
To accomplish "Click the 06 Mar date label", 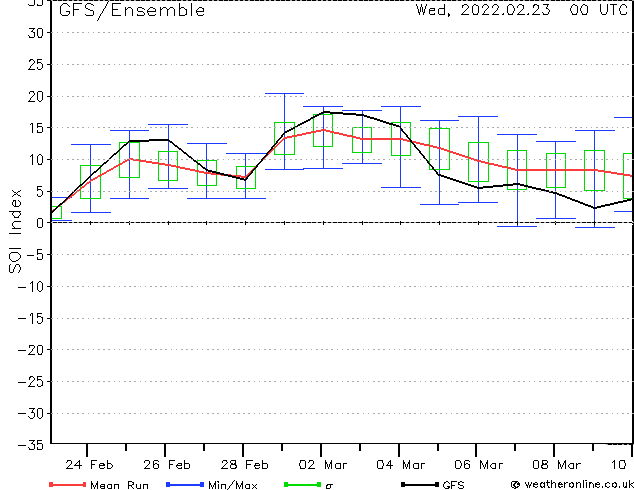I will pos(478,465).
